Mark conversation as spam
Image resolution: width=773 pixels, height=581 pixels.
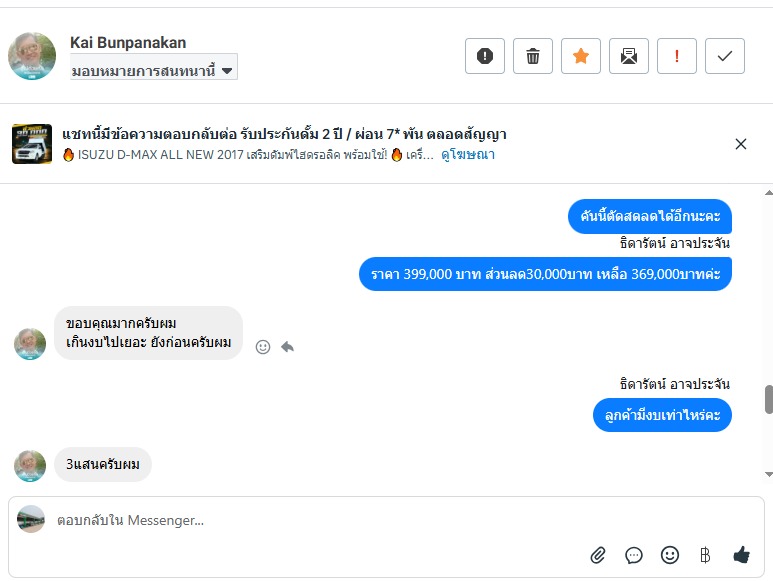pos(485,56)
